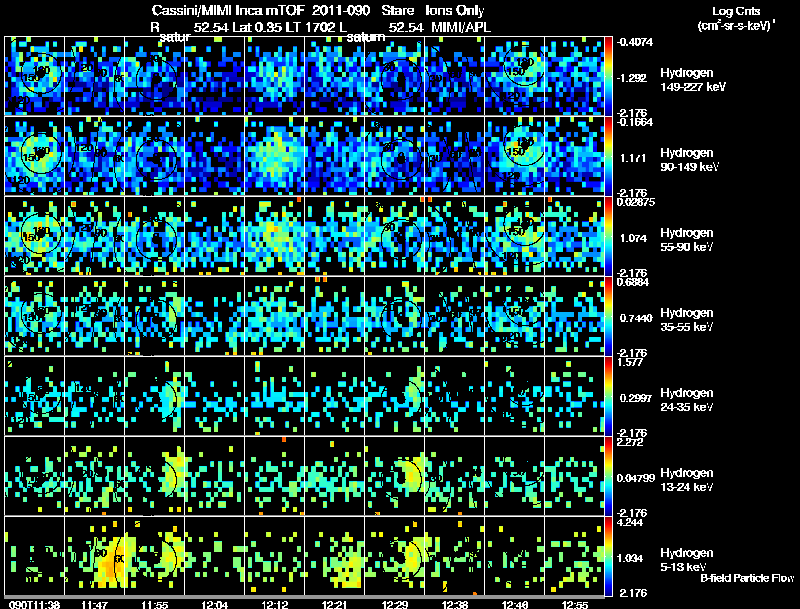The width and height of the screenshot is (800, 609).
Task: Click the color bar beside Hydrogen 90-149 keV
Action: pyautogui.click(x=608, y=156)
